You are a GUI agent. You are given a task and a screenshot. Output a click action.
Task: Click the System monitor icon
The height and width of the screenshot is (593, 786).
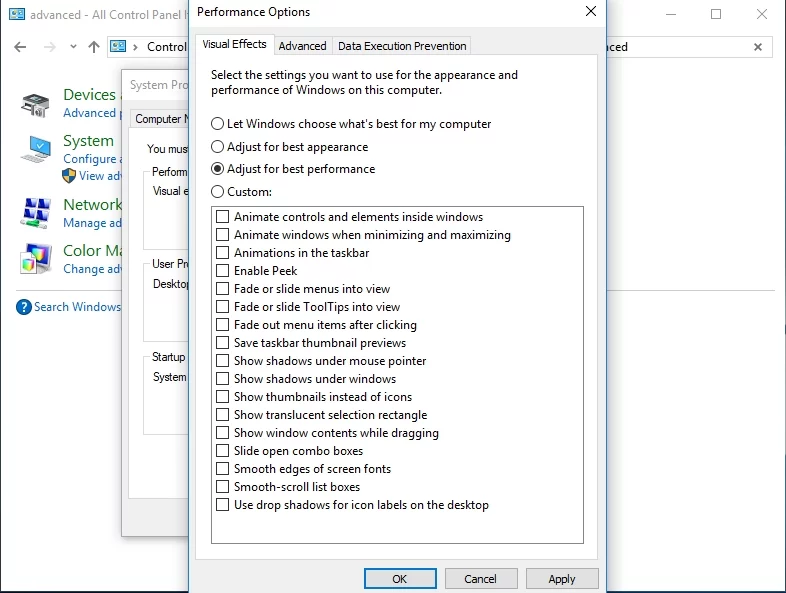(35, 149)
